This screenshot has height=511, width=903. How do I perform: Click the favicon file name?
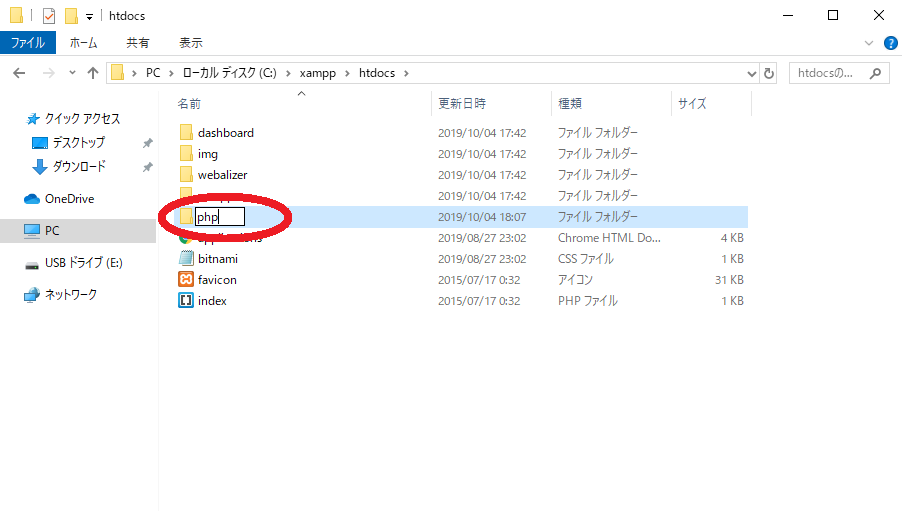(217, 279)
